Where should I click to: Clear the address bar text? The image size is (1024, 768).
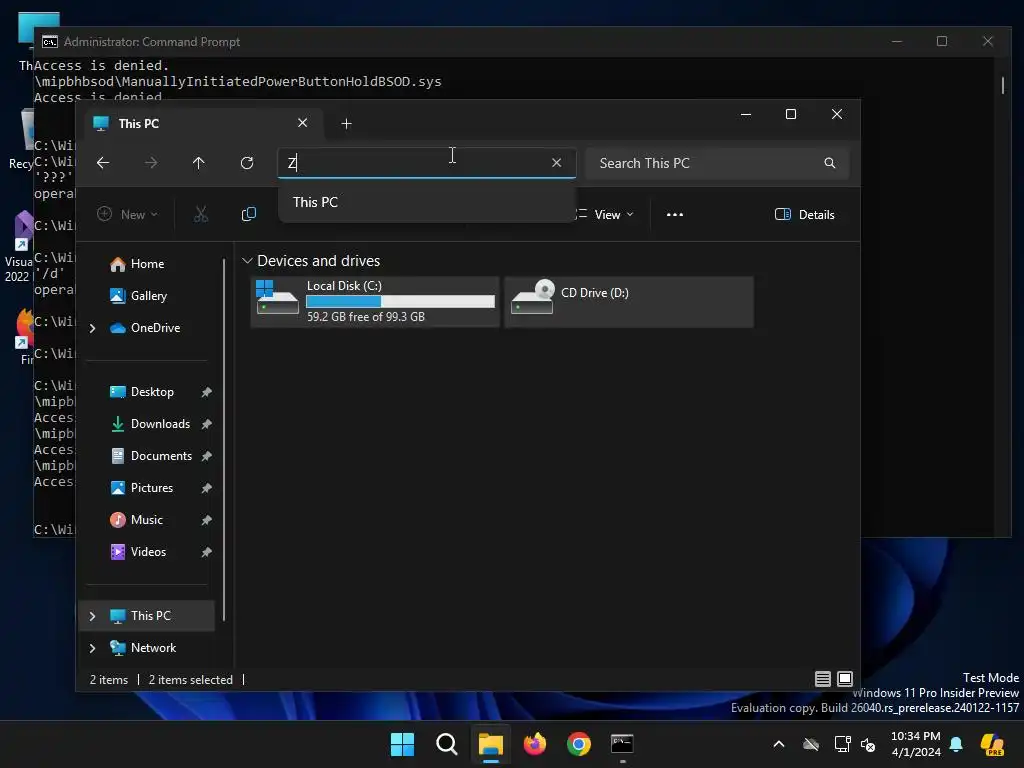point(556,163)
